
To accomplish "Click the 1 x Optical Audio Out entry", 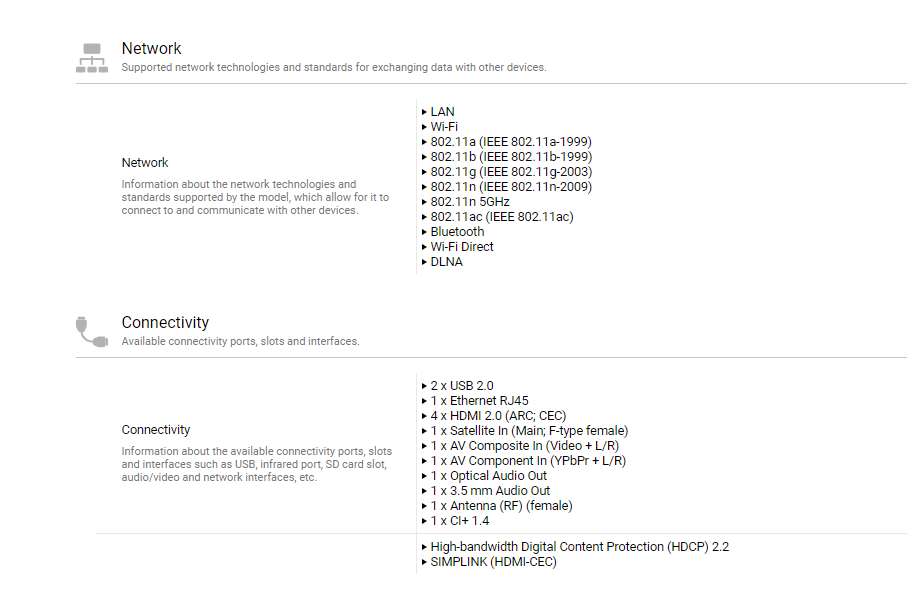I will (488, 476).
